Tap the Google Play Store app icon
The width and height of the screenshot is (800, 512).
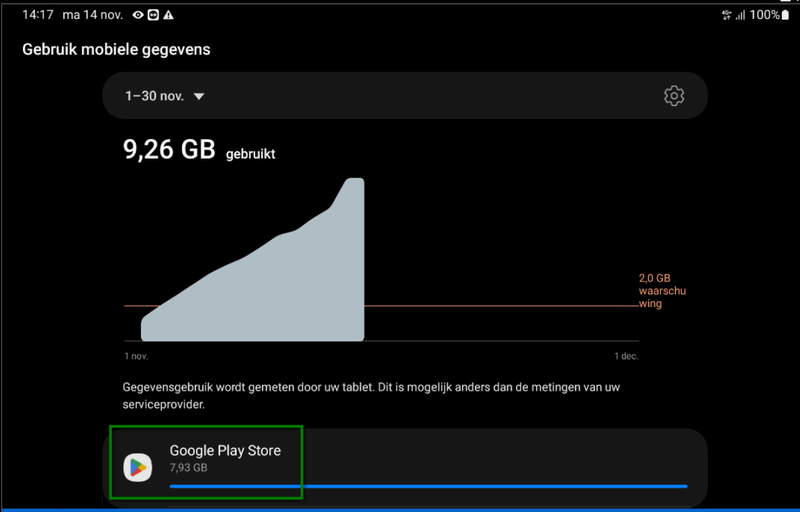point(138,467)
